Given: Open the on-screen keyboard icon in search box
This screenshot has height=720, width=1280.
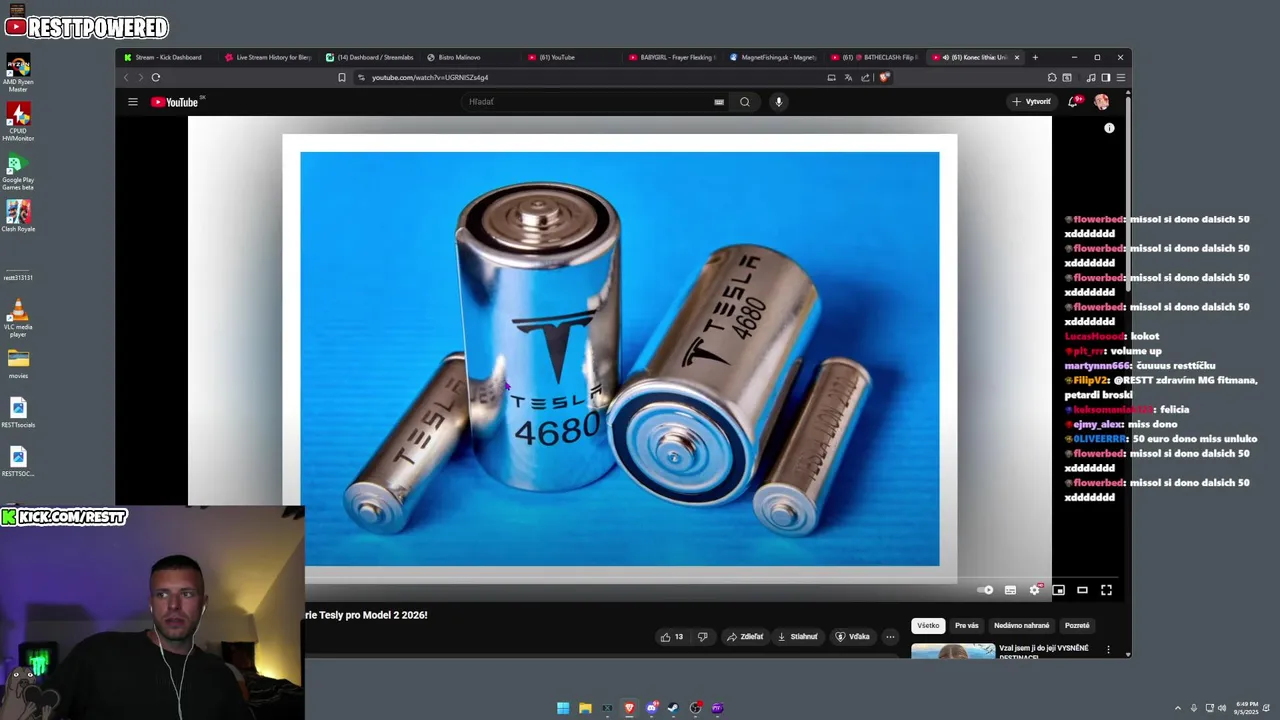Looking at the screenshot, I should (x=718, y=102).
